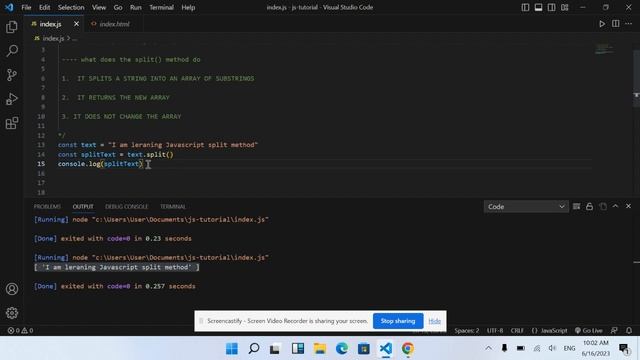Place cursor on line 13 const text
640x360 pixels.
(158, 145)
